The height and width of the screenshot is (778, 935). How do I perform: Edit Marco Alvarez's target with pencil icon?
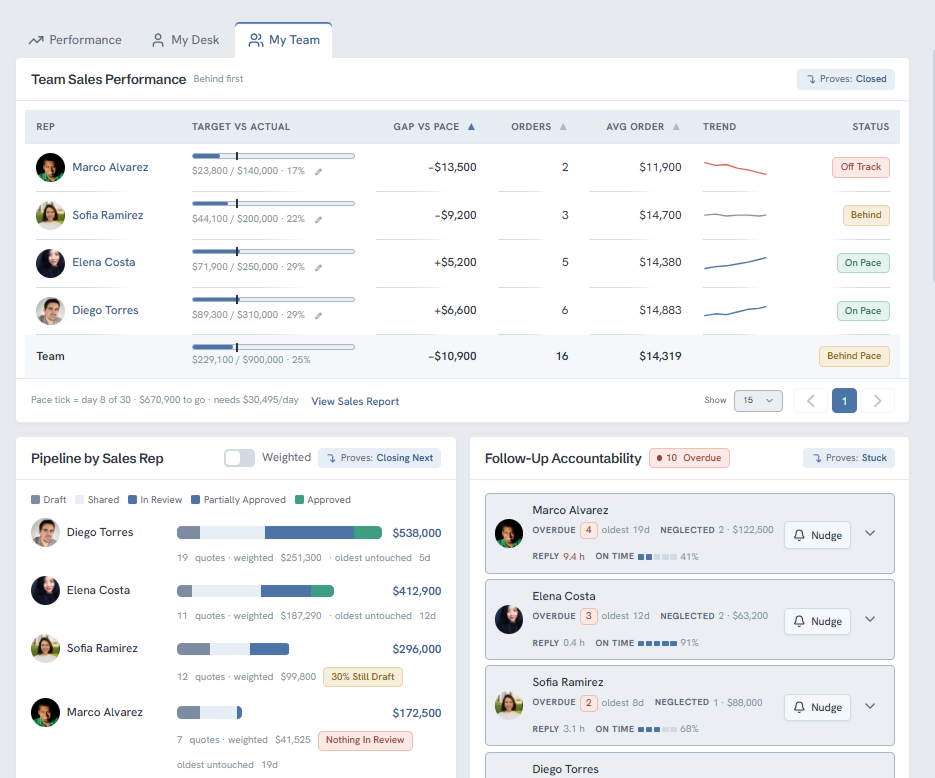318,172
